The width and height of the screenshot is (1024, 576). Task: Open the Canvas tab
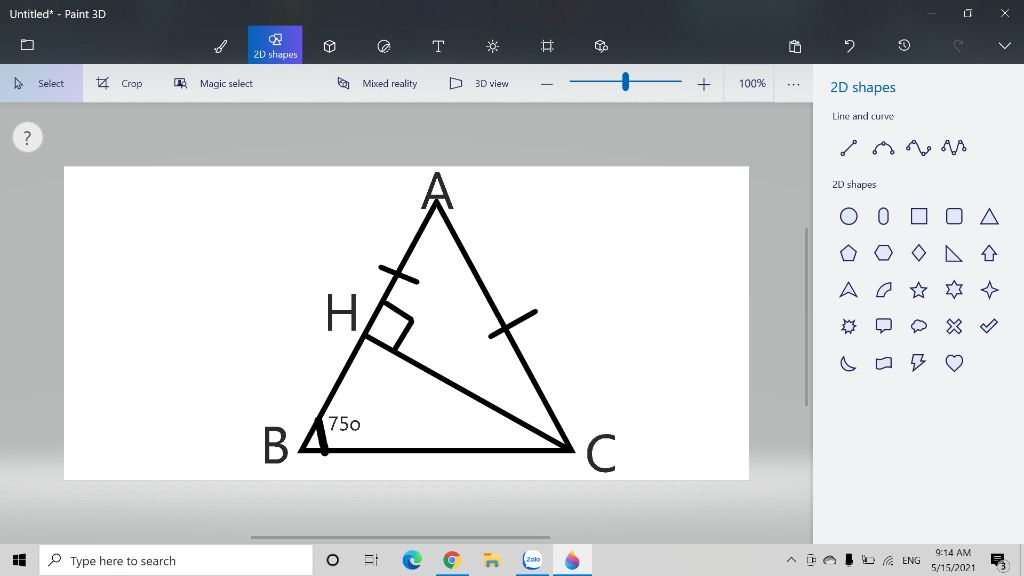(547, 46)
